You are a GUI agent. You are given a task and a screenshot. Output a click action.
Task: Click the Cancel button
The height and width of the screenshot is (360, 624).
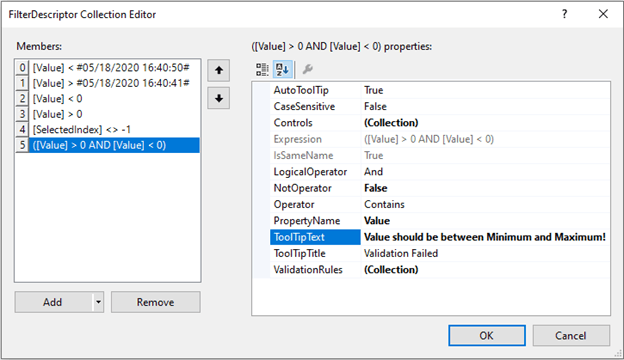point(571,336)
